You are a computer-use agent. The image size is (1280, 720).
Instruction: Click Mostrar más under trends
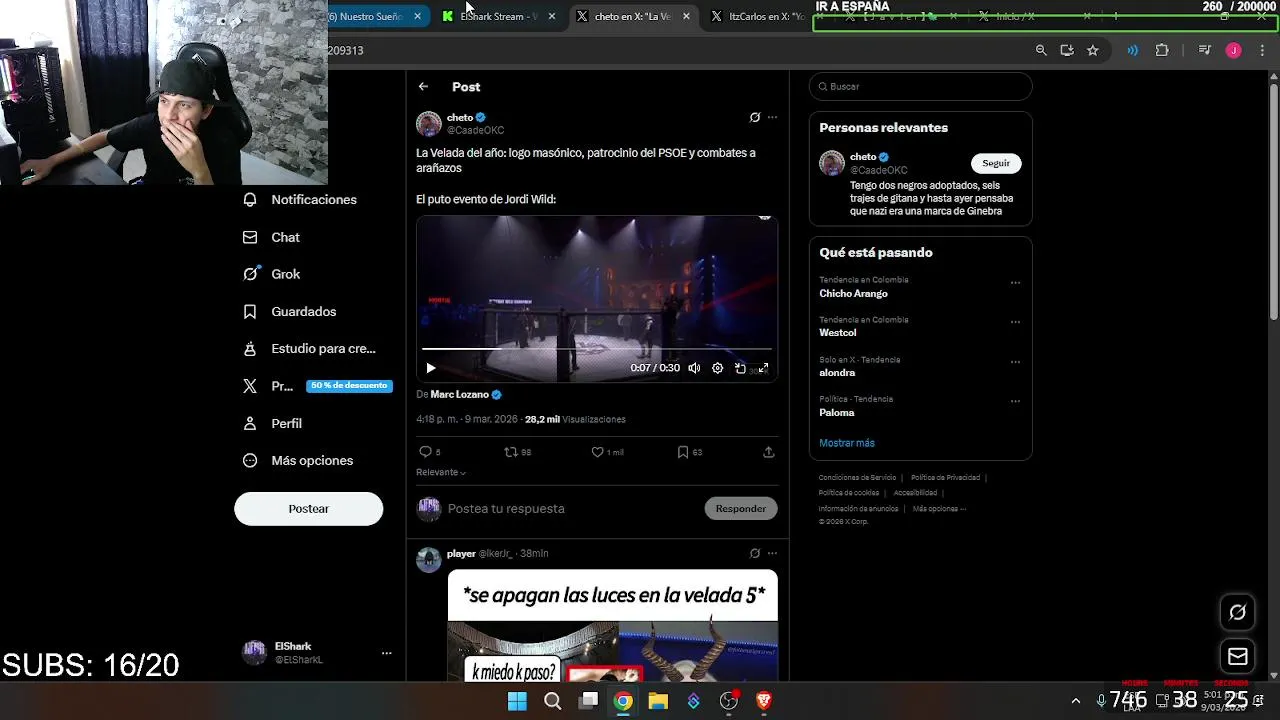click(x=847, y=443)
